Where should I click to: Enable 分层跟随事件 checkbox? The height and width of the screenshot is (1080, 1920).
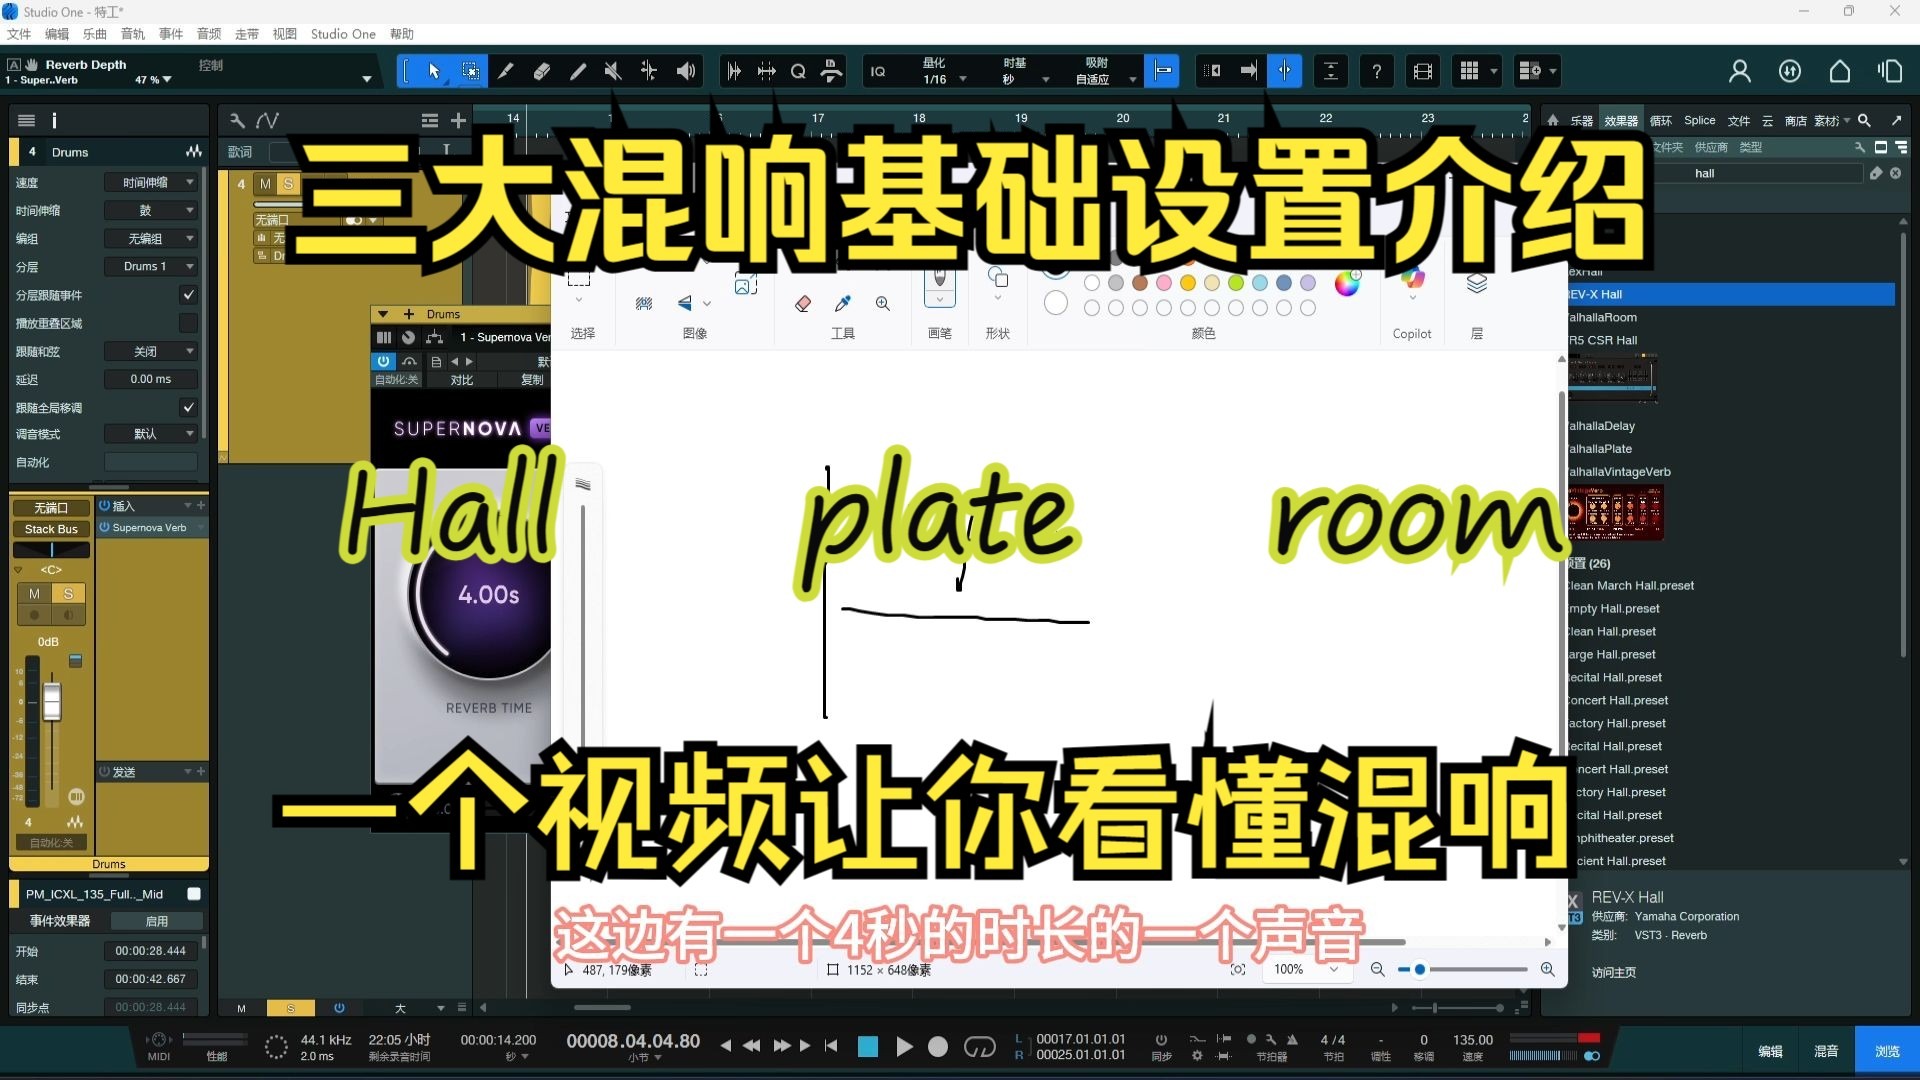[188, 295]
